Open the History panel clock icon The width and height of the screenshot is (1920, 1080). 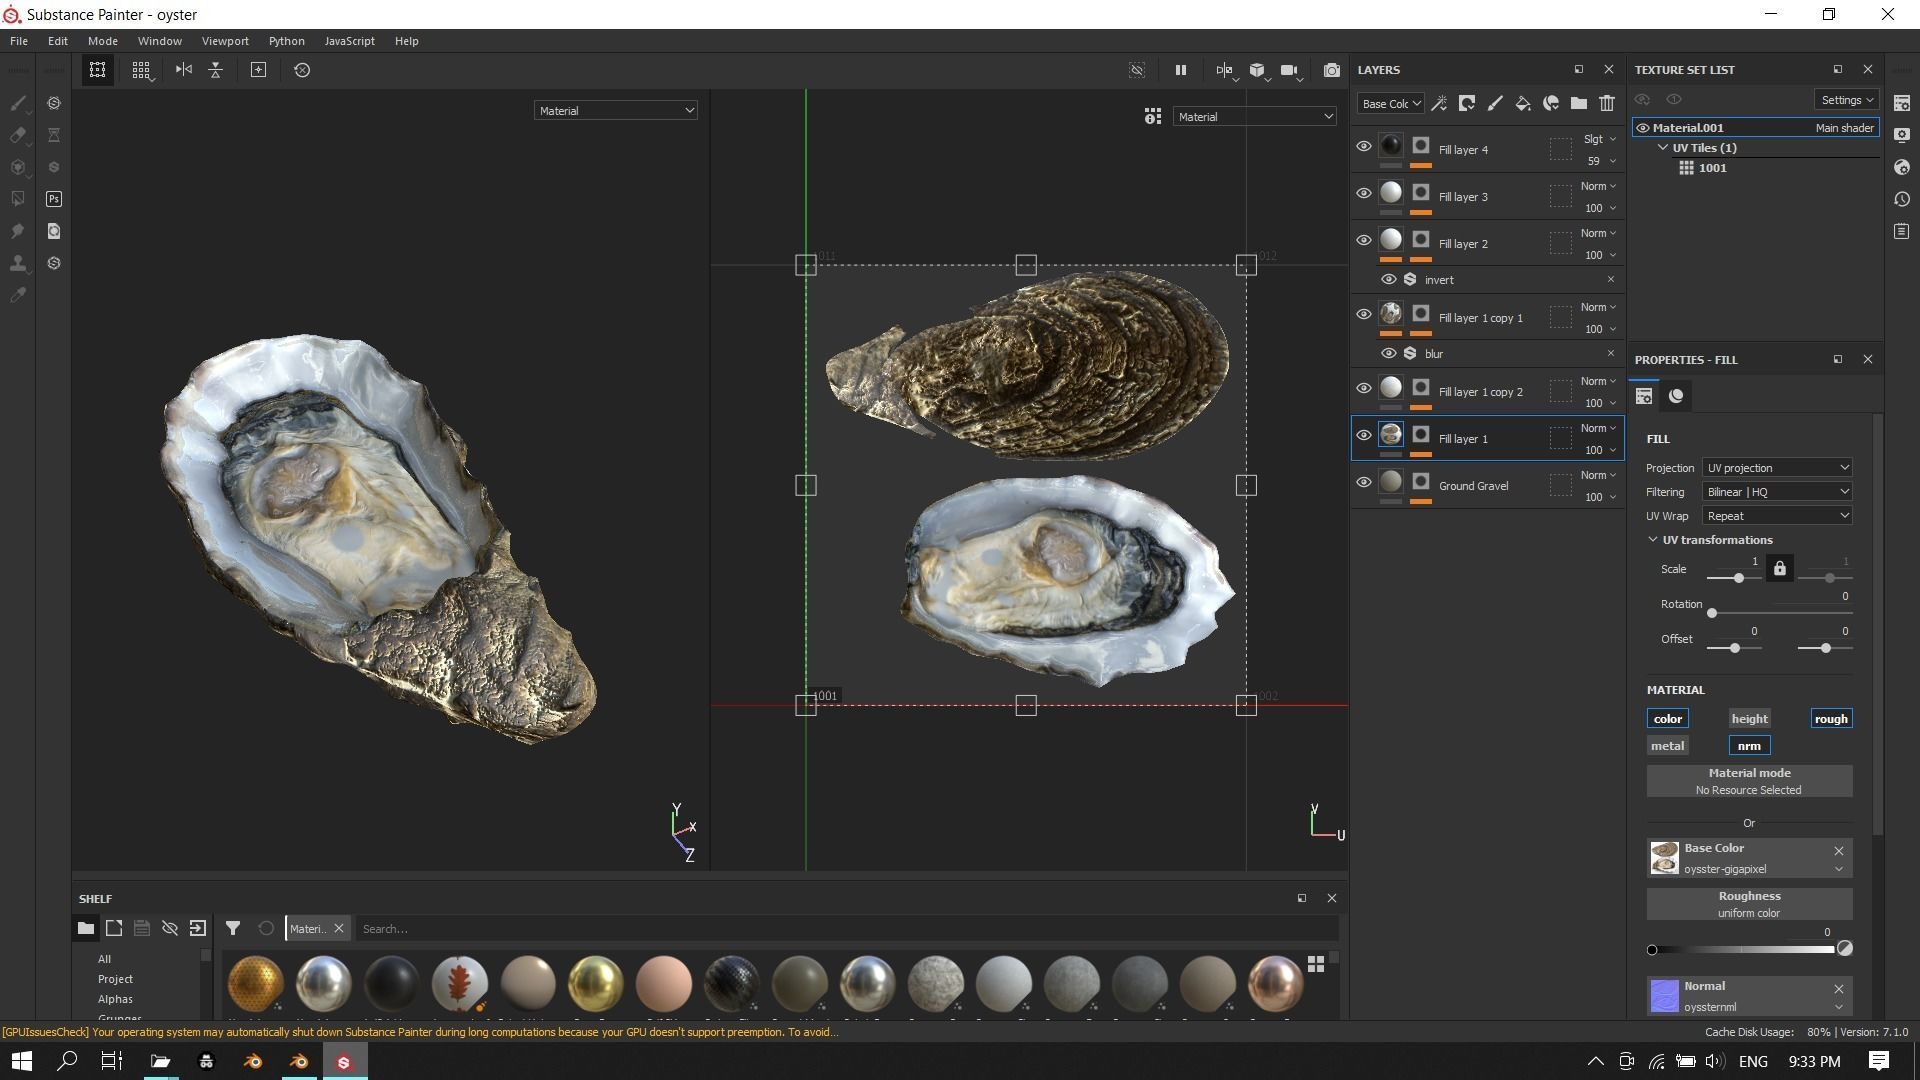point(1902,199)
